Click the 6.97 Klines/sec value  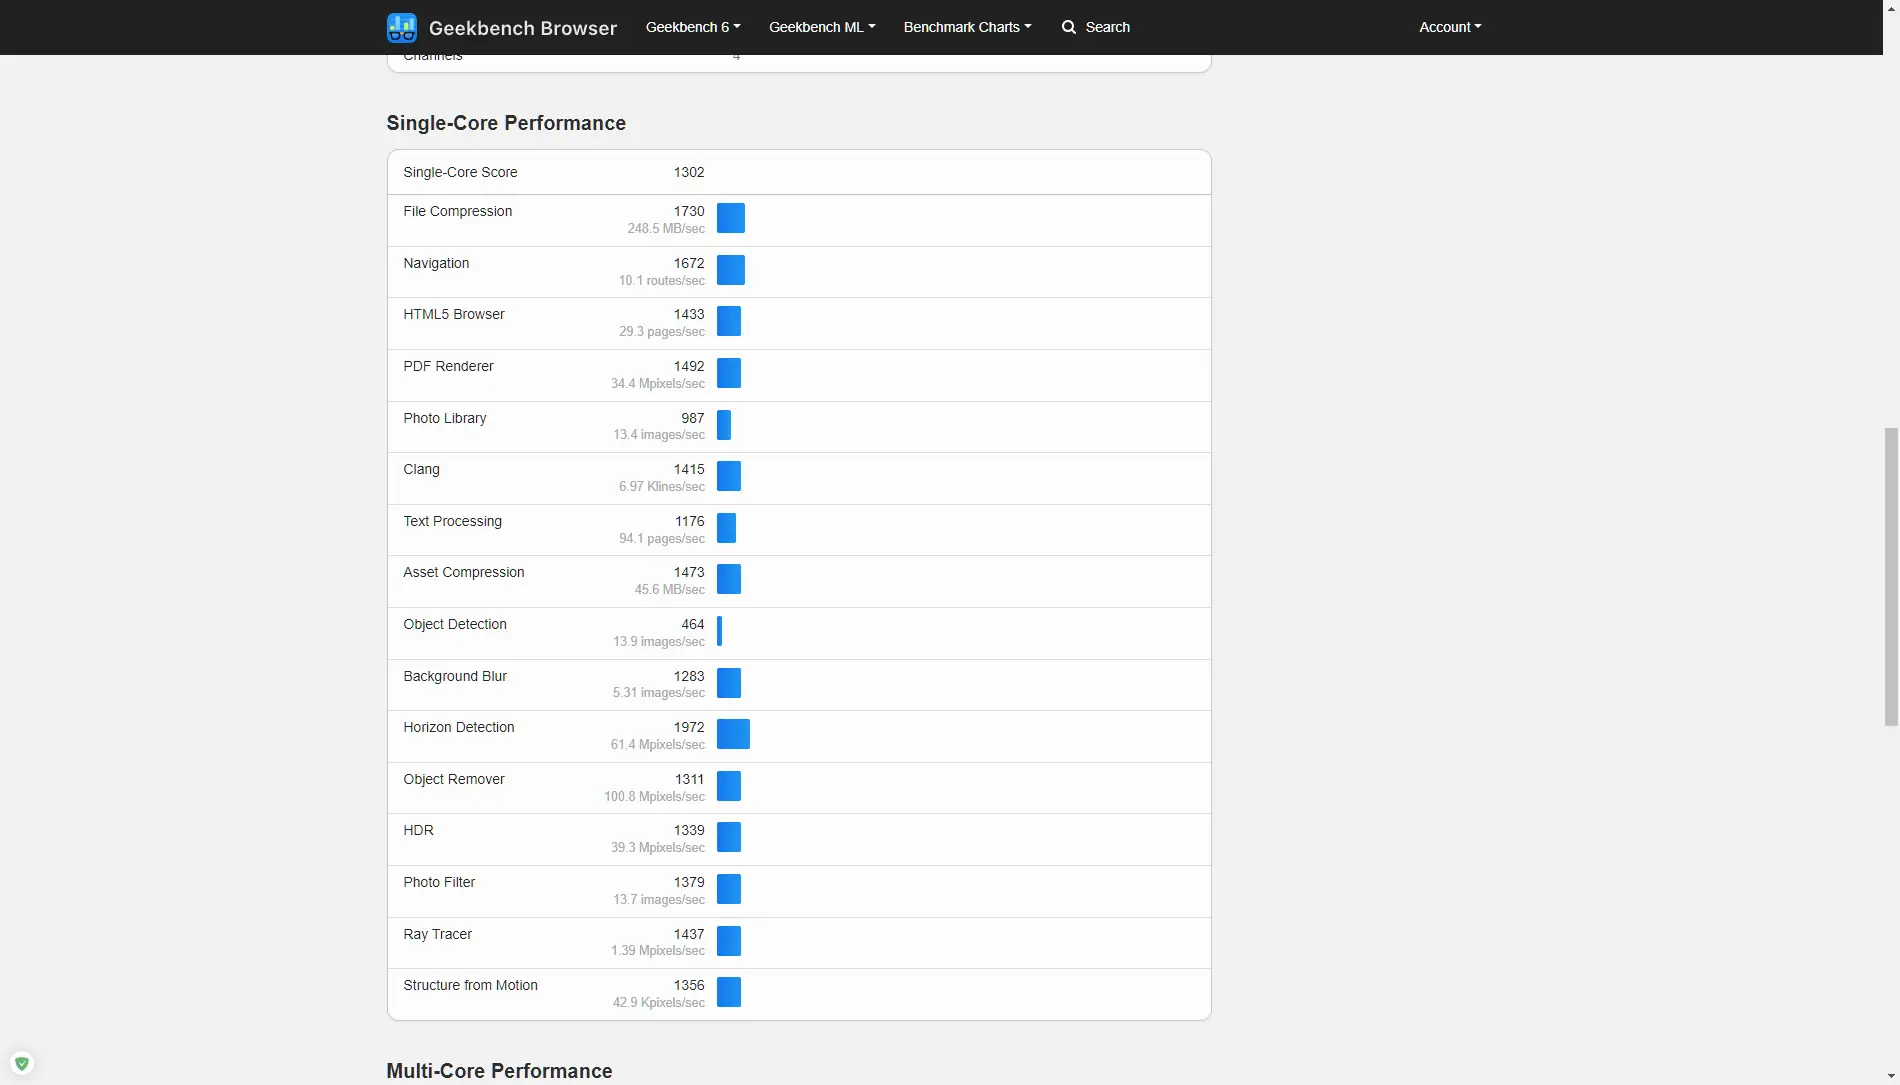click(662, 487)
